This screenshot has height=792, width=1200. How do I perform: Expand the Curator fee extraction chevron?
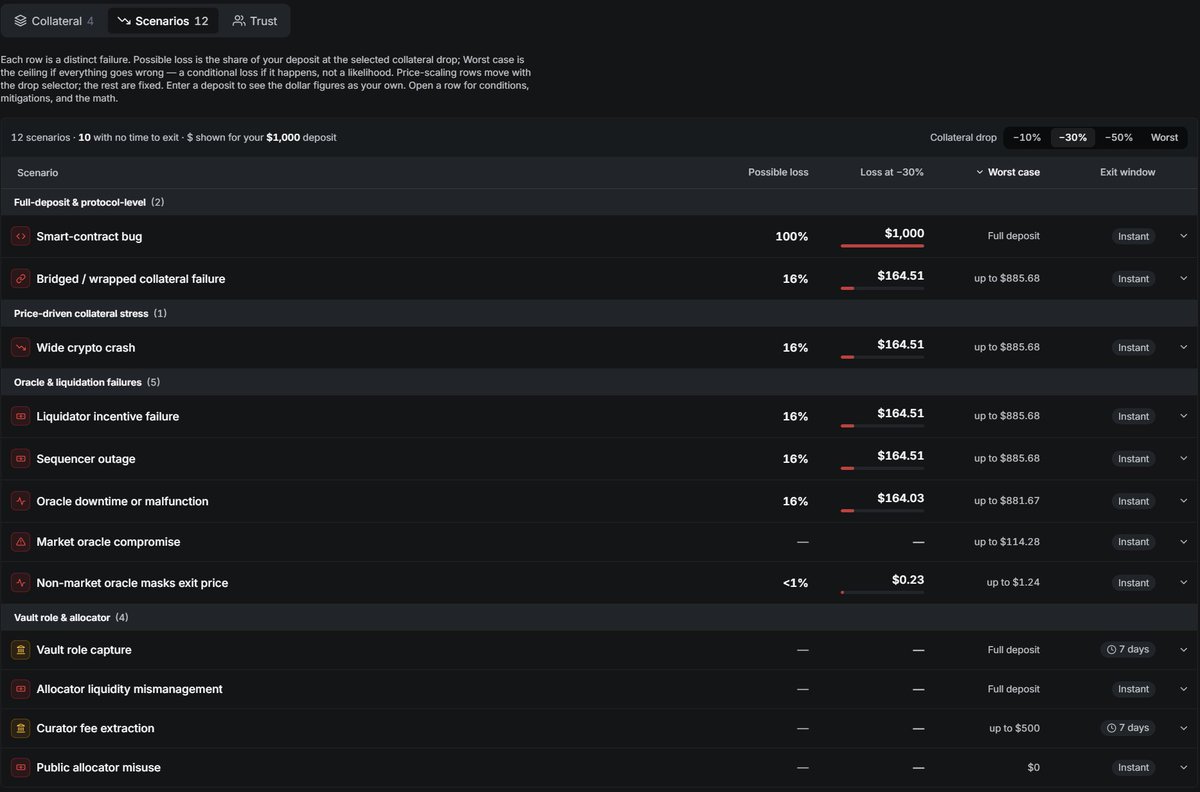tap(1183, 728)
